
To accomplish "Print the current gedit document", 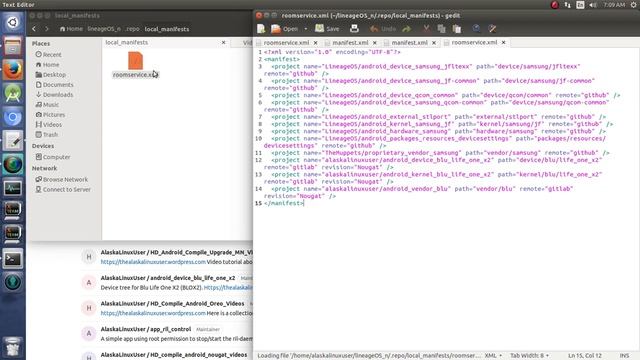I will click(354, 29).
